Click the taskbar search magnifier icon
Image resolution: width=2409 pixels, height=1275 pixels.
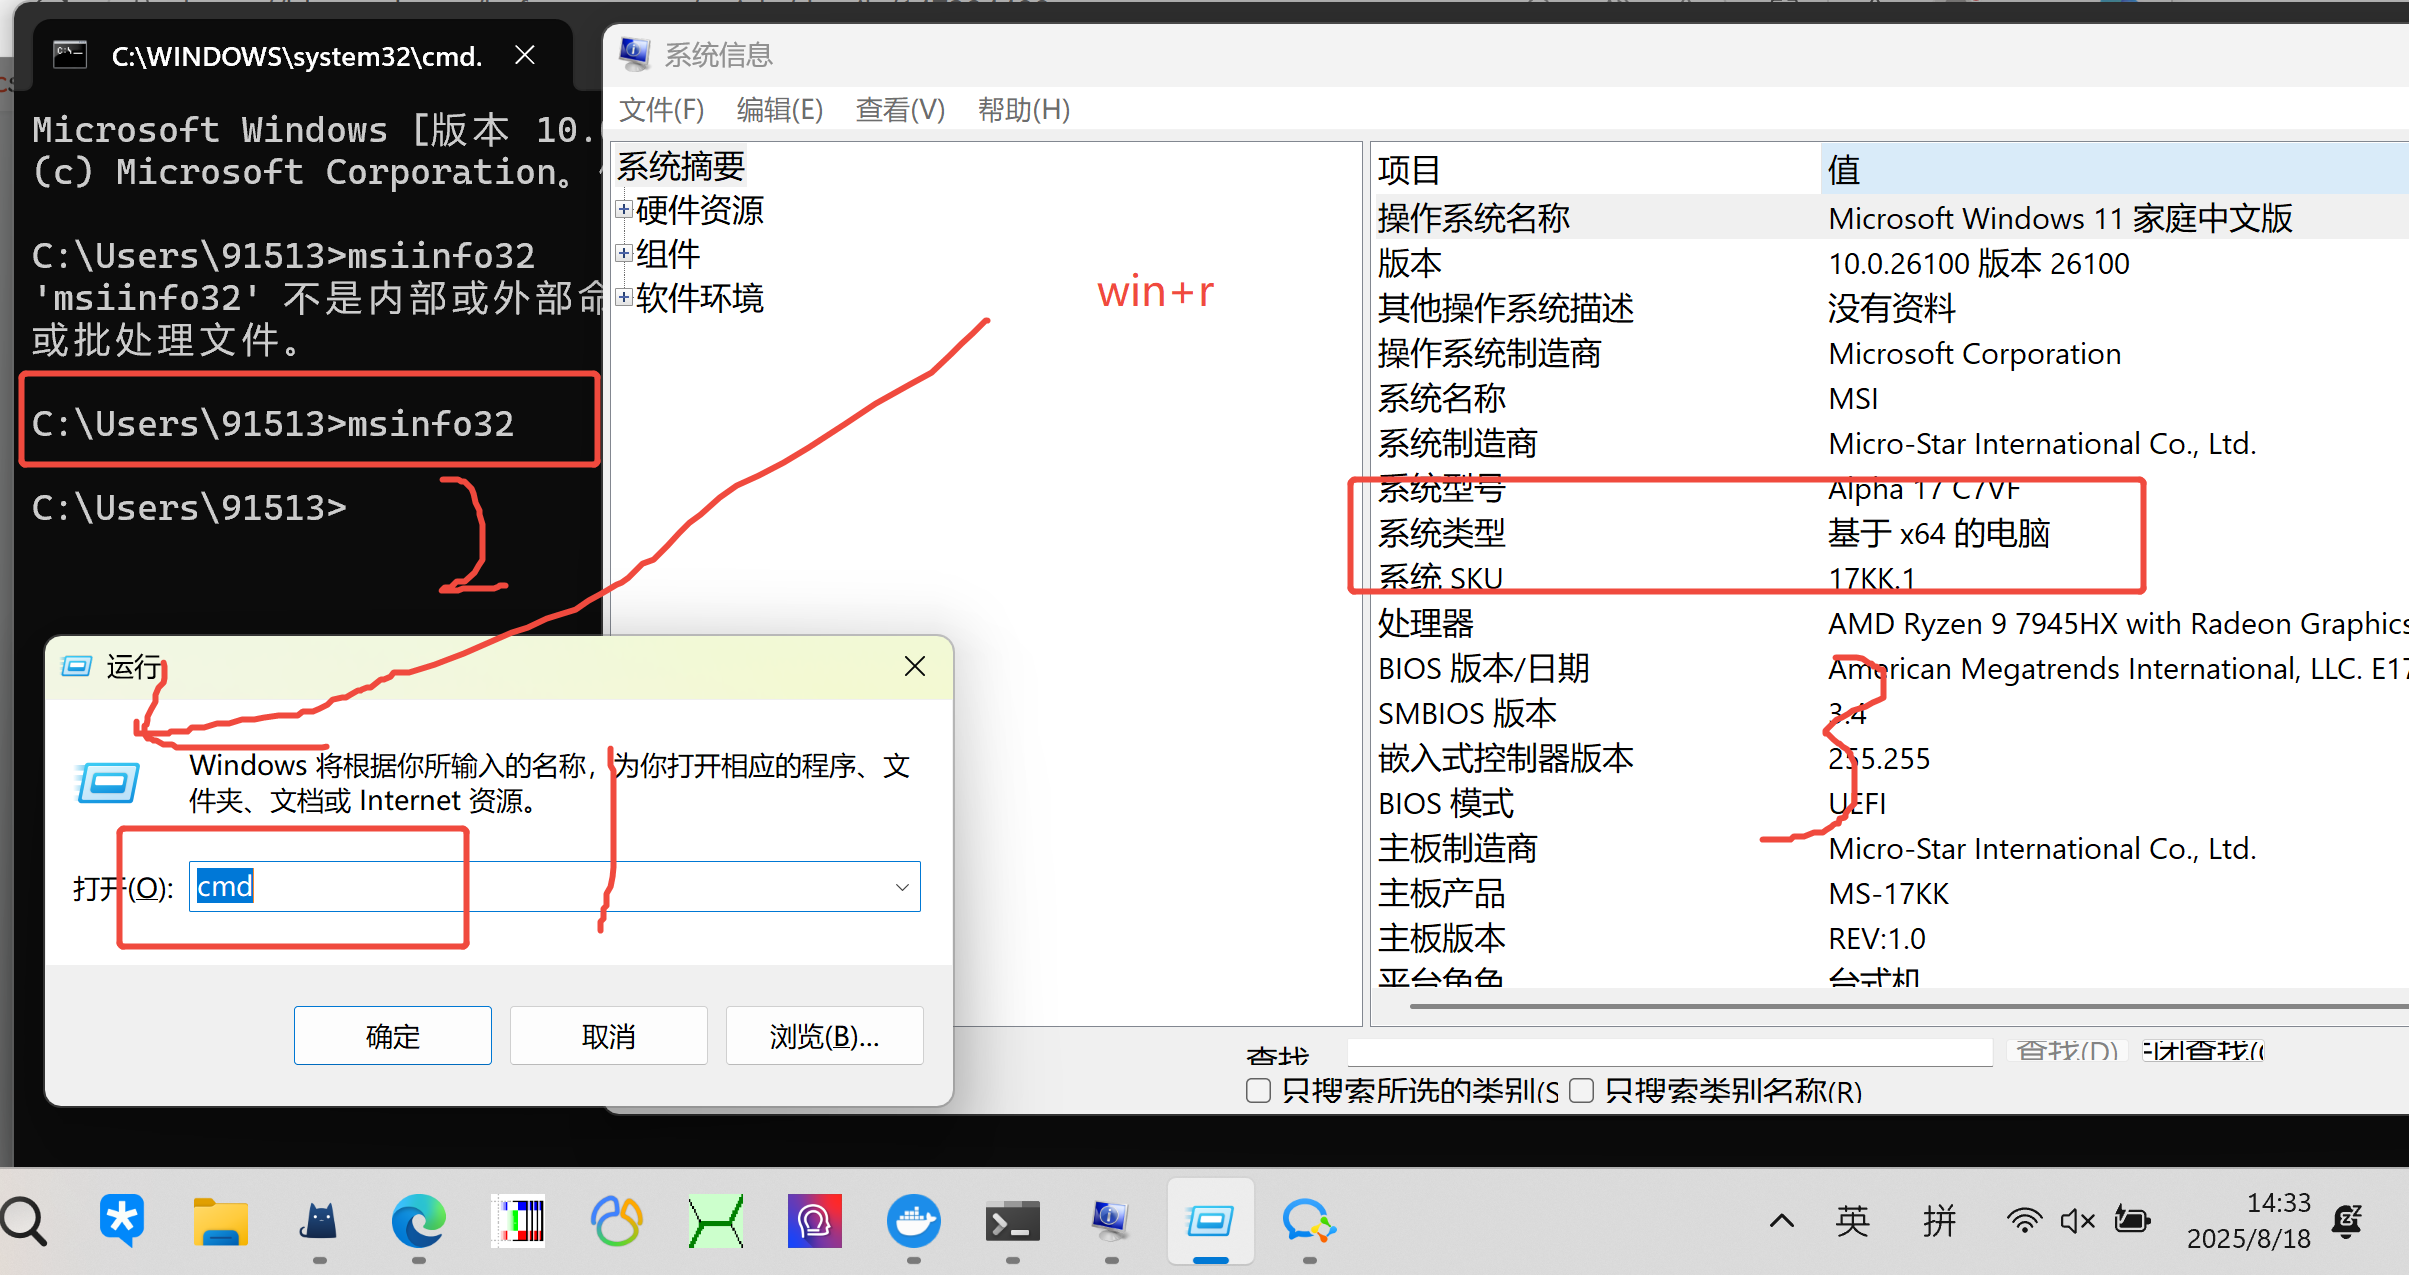point(24,1221)
